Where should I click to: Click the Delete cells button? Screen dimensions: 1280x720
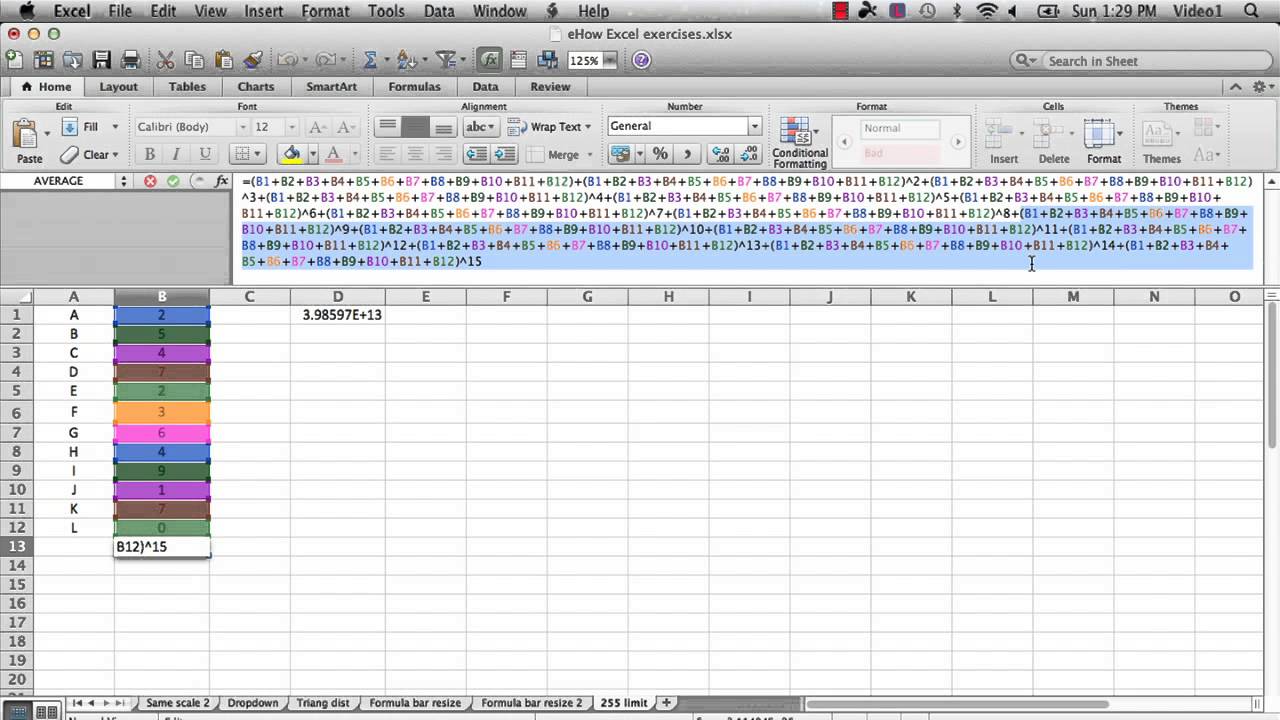[x=1053, y=142]
